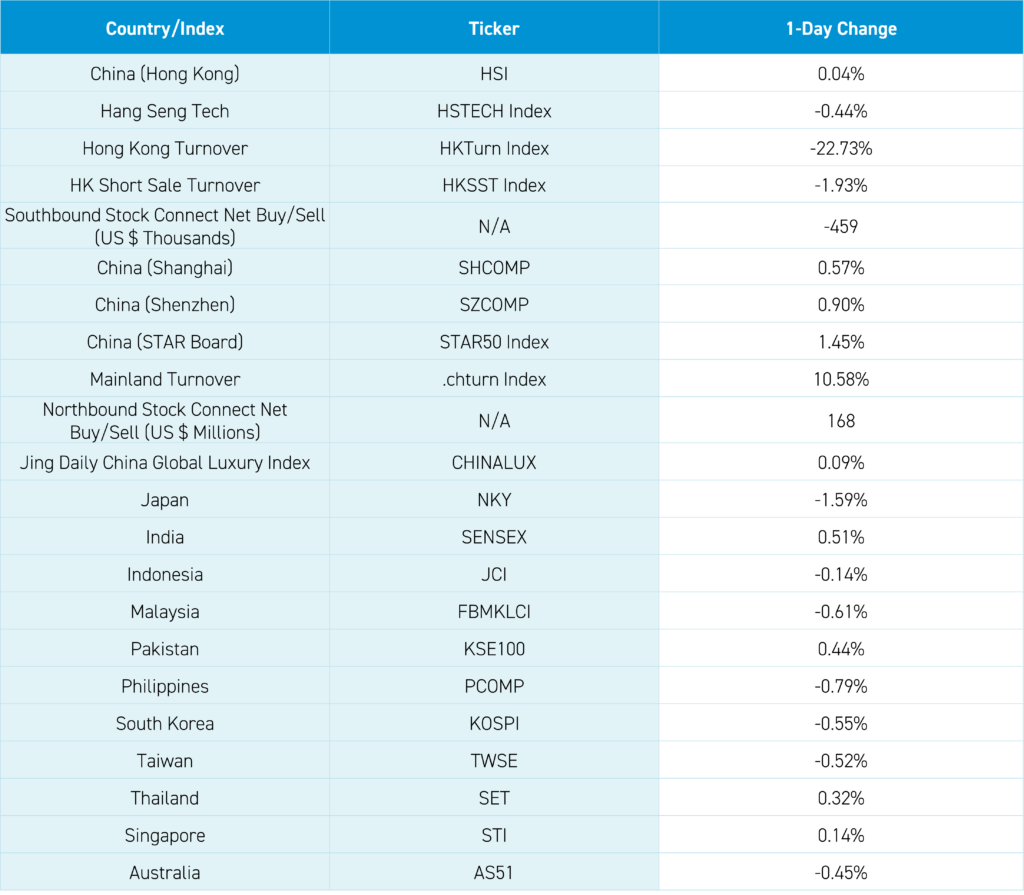The height and width of the screenshot is (895, 1024).
Task: Select the SENSEX ticker cell
Action: (494, 537)
